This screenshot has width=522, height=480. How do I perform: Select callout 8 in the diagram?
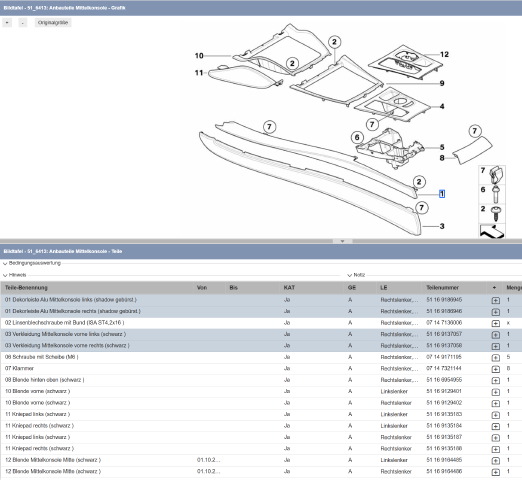[x=442, y=158]
